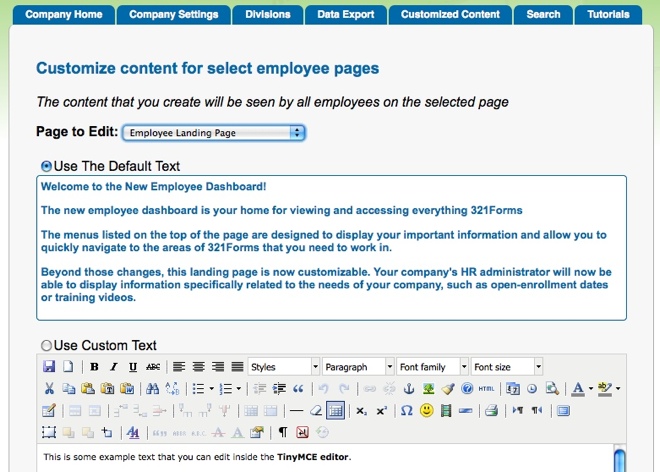This screenshot has width=660, height=472.
Task: Apply italic formatting in the editor
Action: click(113, 367)
